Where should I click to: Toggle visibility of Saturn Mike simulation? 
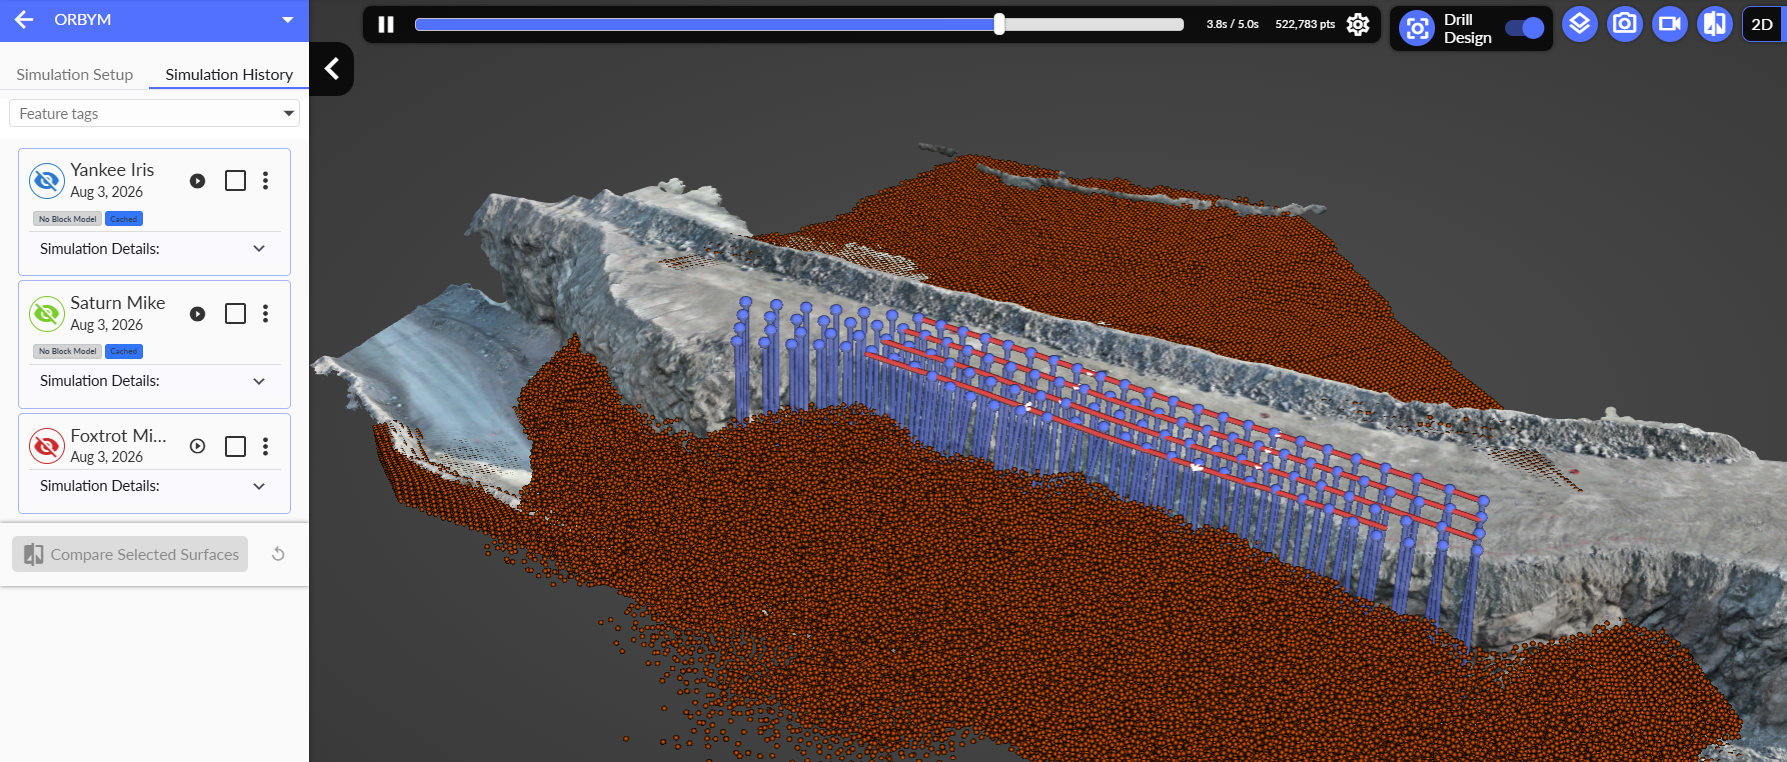click(47, 314)
